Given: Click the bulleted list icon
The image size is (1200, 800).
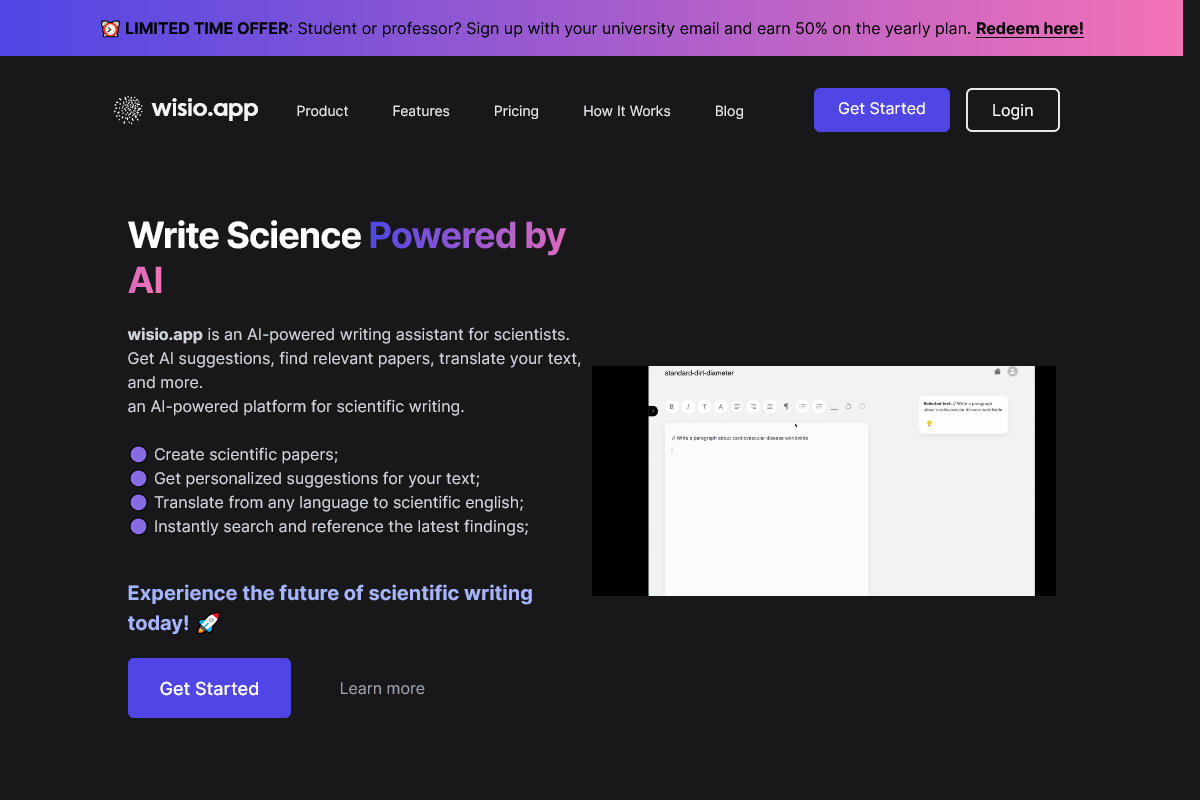Looking at the screenshot, I should [803, 406].
